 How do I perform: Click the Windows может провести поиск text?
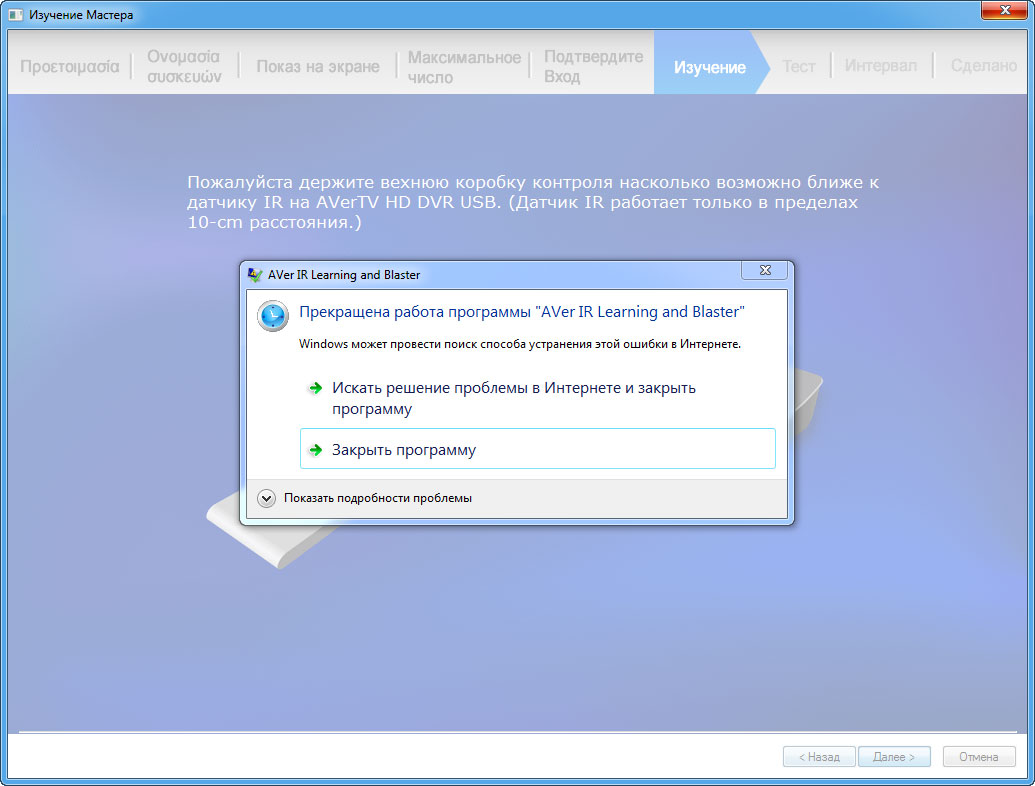pos(519,344)
